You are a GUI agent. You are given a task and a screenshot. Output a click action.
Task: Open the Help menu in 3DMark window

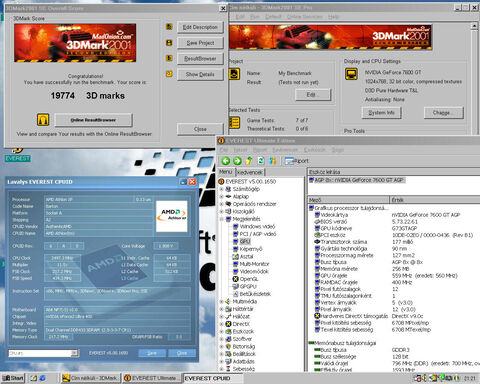pyautogui.click(x=333, y=17)
